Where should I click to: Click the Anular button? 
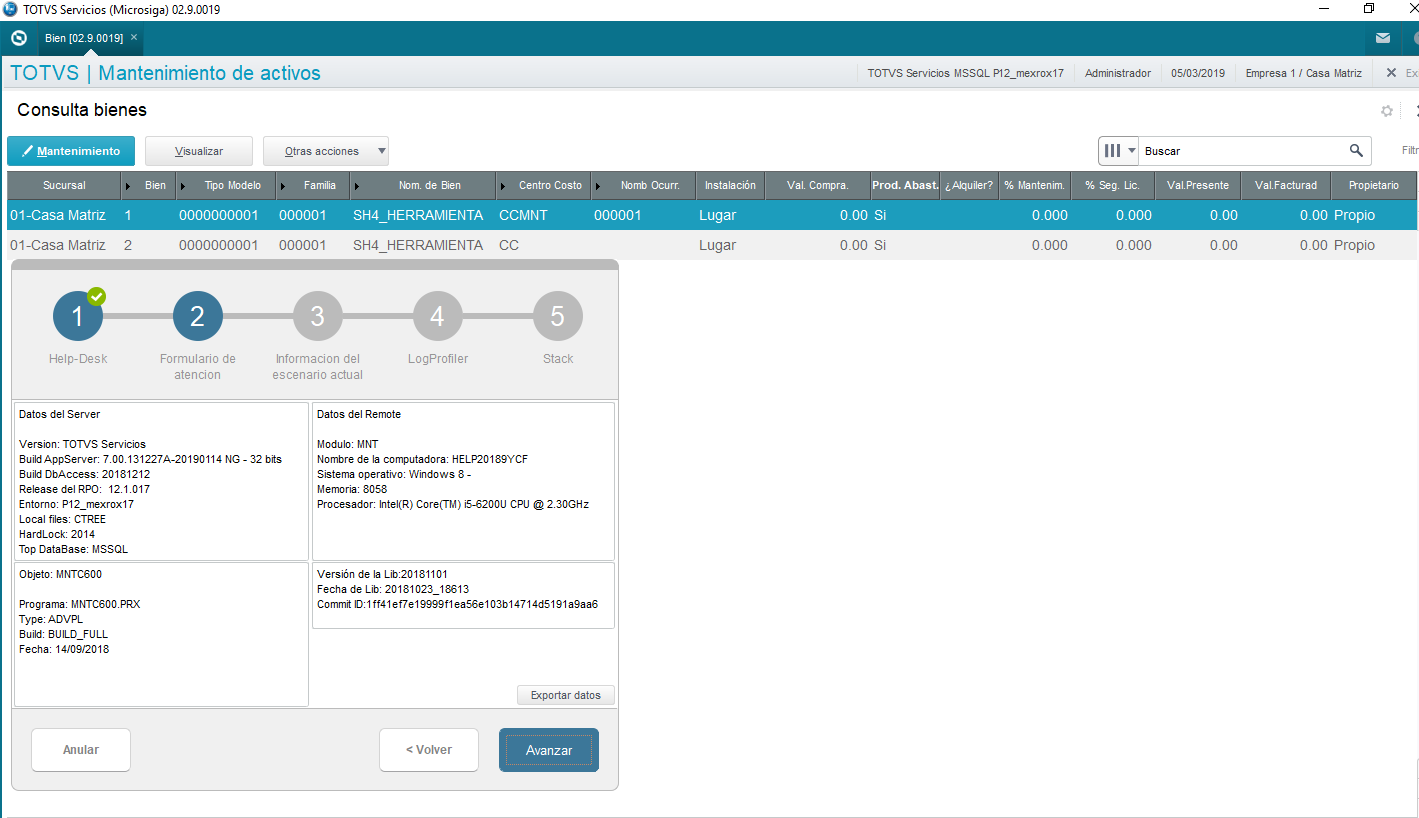[81, 750]
